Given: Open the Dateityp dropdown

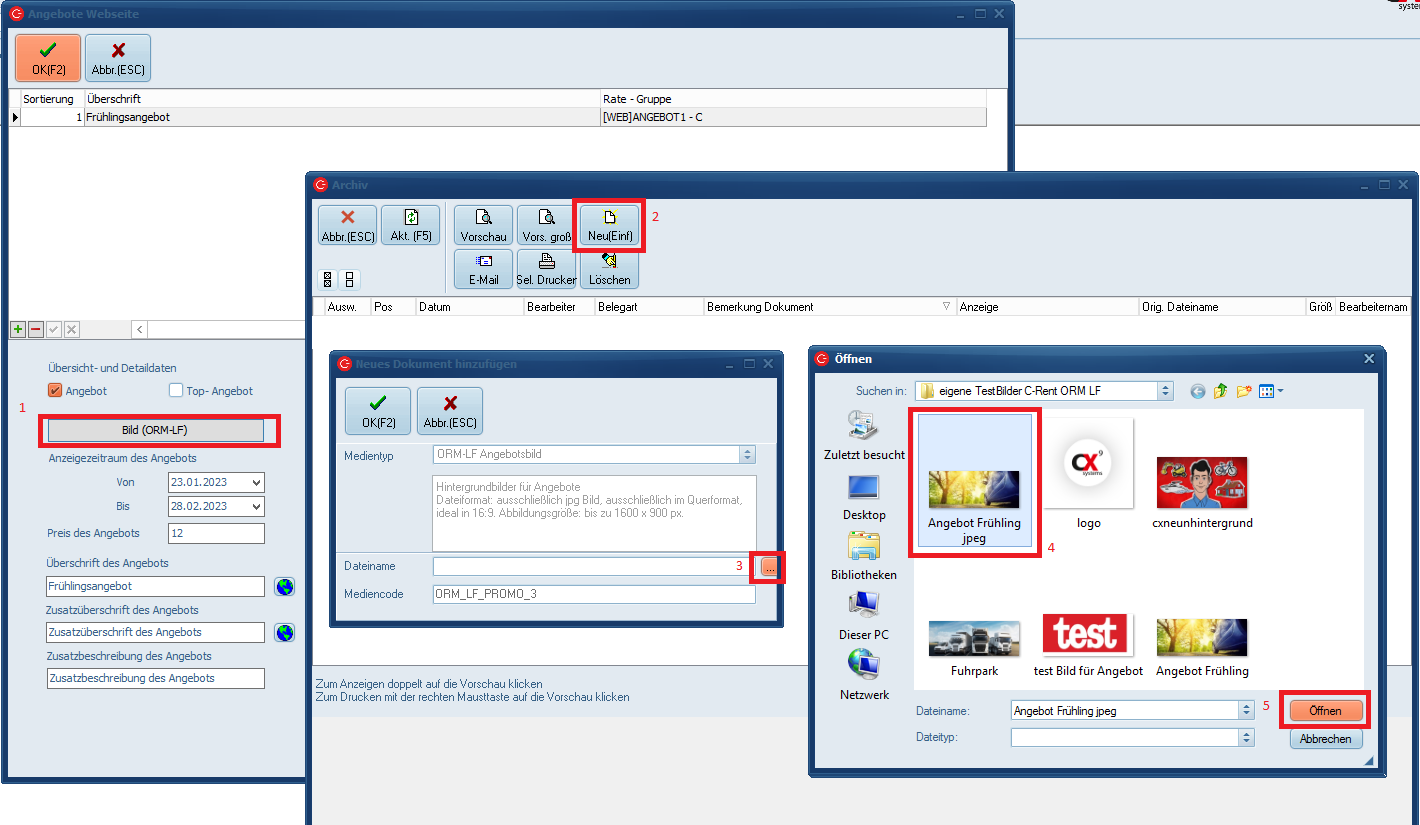Looking at the screenshot, I should [x=1246, y=737].
